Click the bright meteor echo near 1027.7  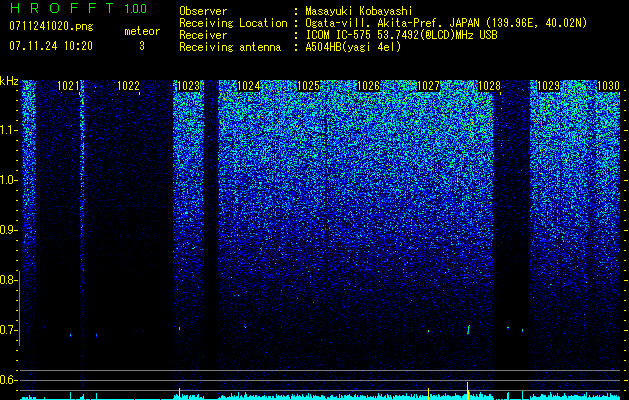tap(468, 329)
